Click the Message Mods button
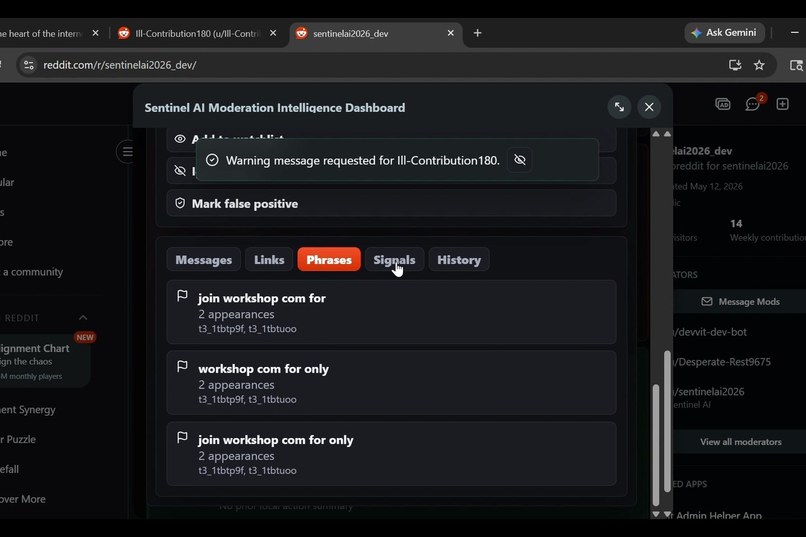Screen dimensions: 806x537 (x=740, y=302)
